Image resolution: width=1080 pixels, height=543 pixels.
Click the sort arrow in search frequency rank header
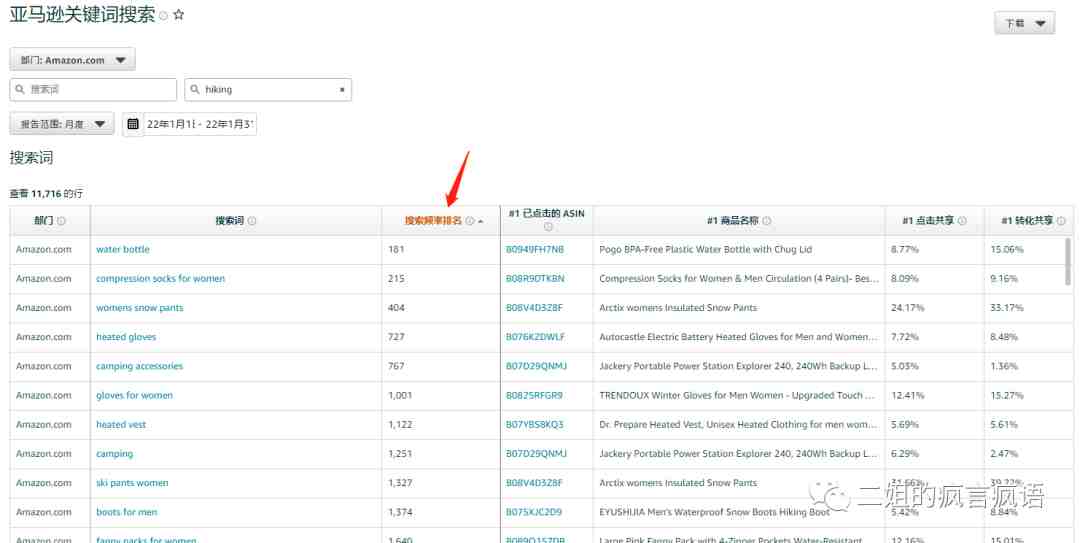480,221
